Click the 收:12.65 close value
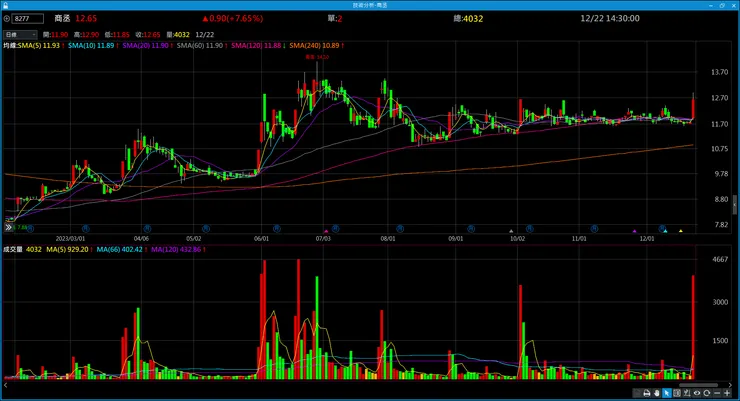 point(148,34)
